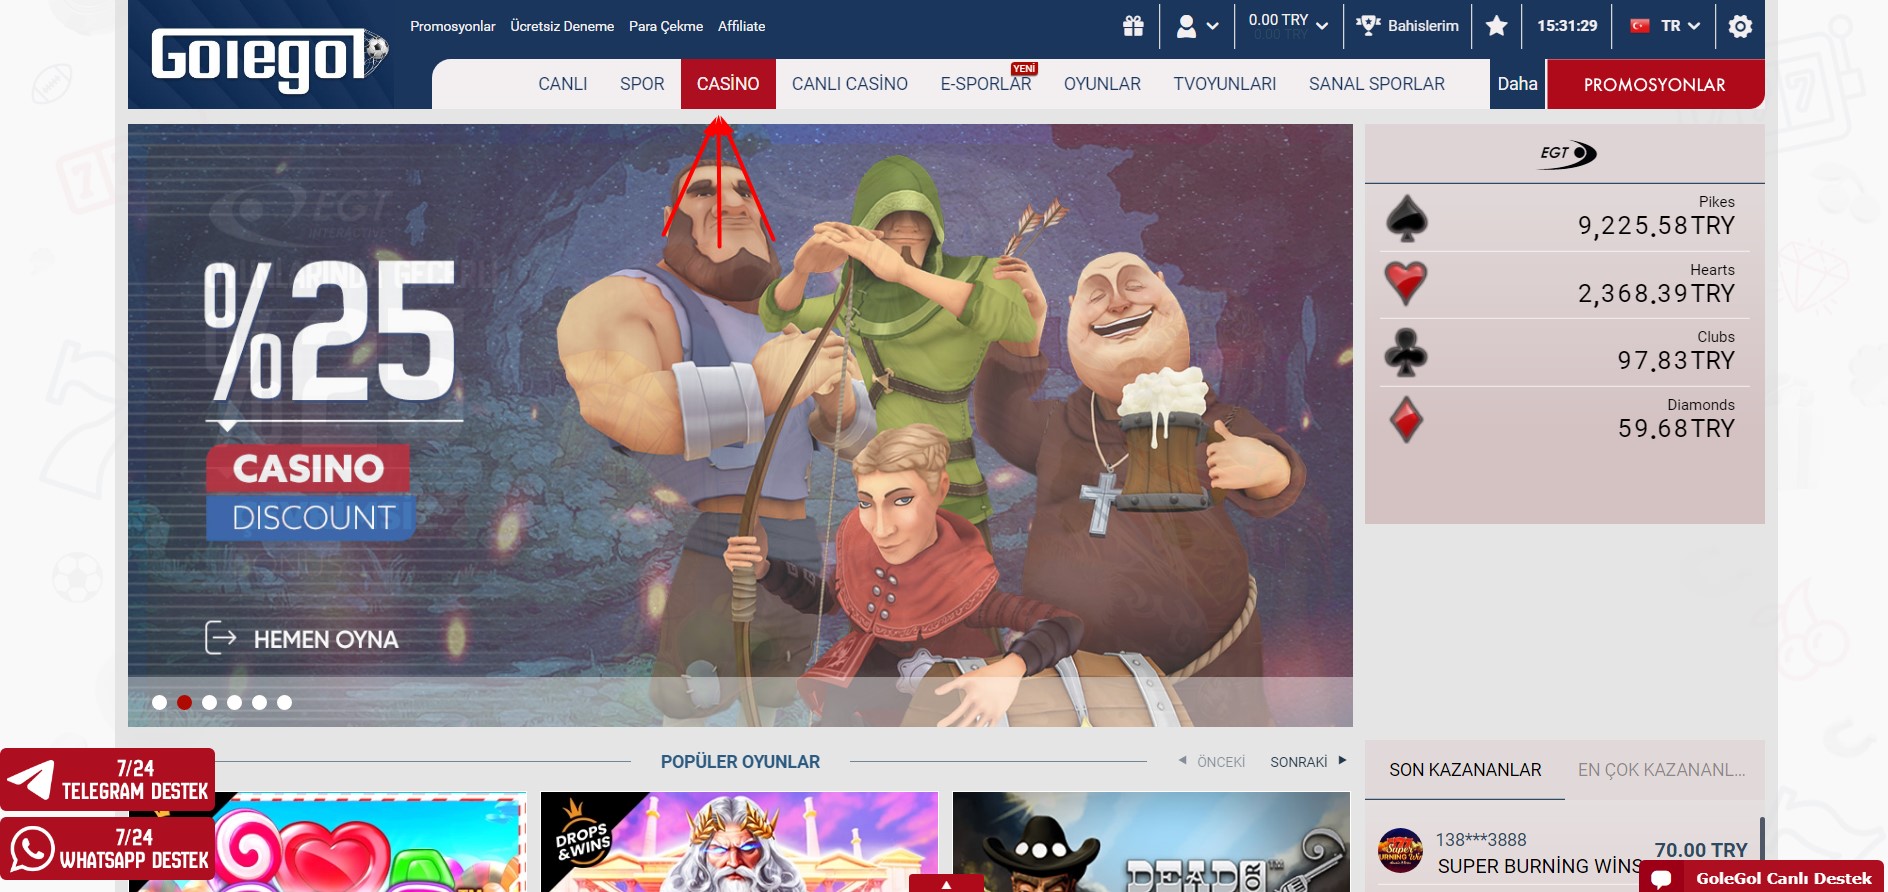Click the 15:31:29 clock display
Screen dimensions: 1888x892
tap(1567, 26)
